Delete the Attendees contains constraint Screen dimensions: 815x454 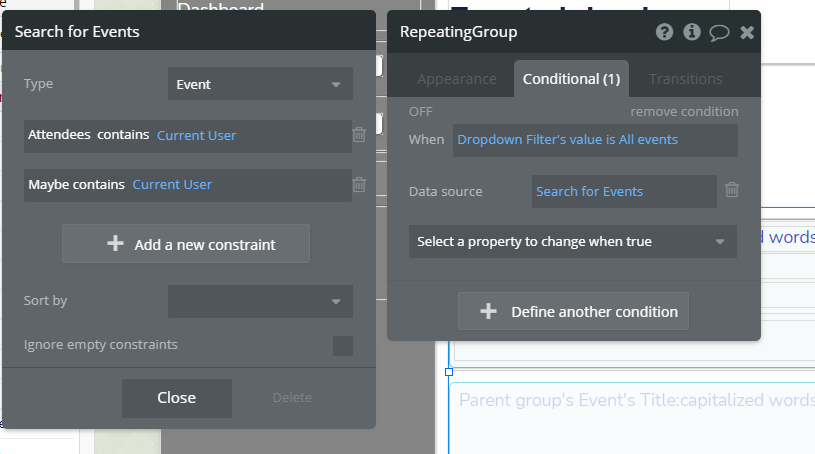(x=359, y=135)
